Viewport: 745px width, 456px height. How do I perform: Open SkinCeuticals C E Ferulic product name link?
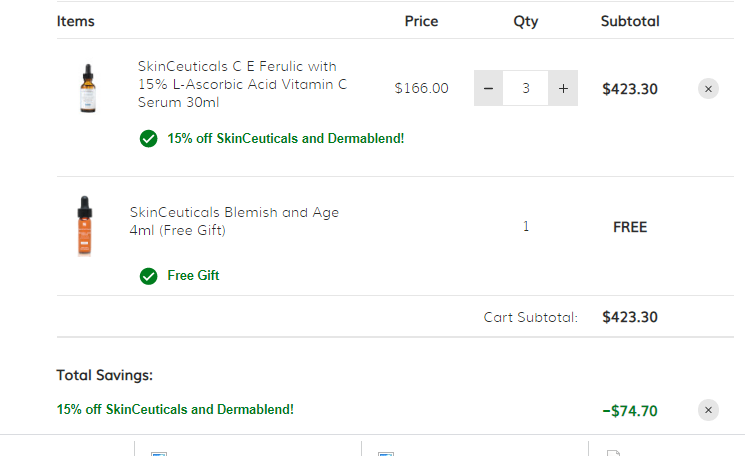pyautogui.click(x=242, y=84)
